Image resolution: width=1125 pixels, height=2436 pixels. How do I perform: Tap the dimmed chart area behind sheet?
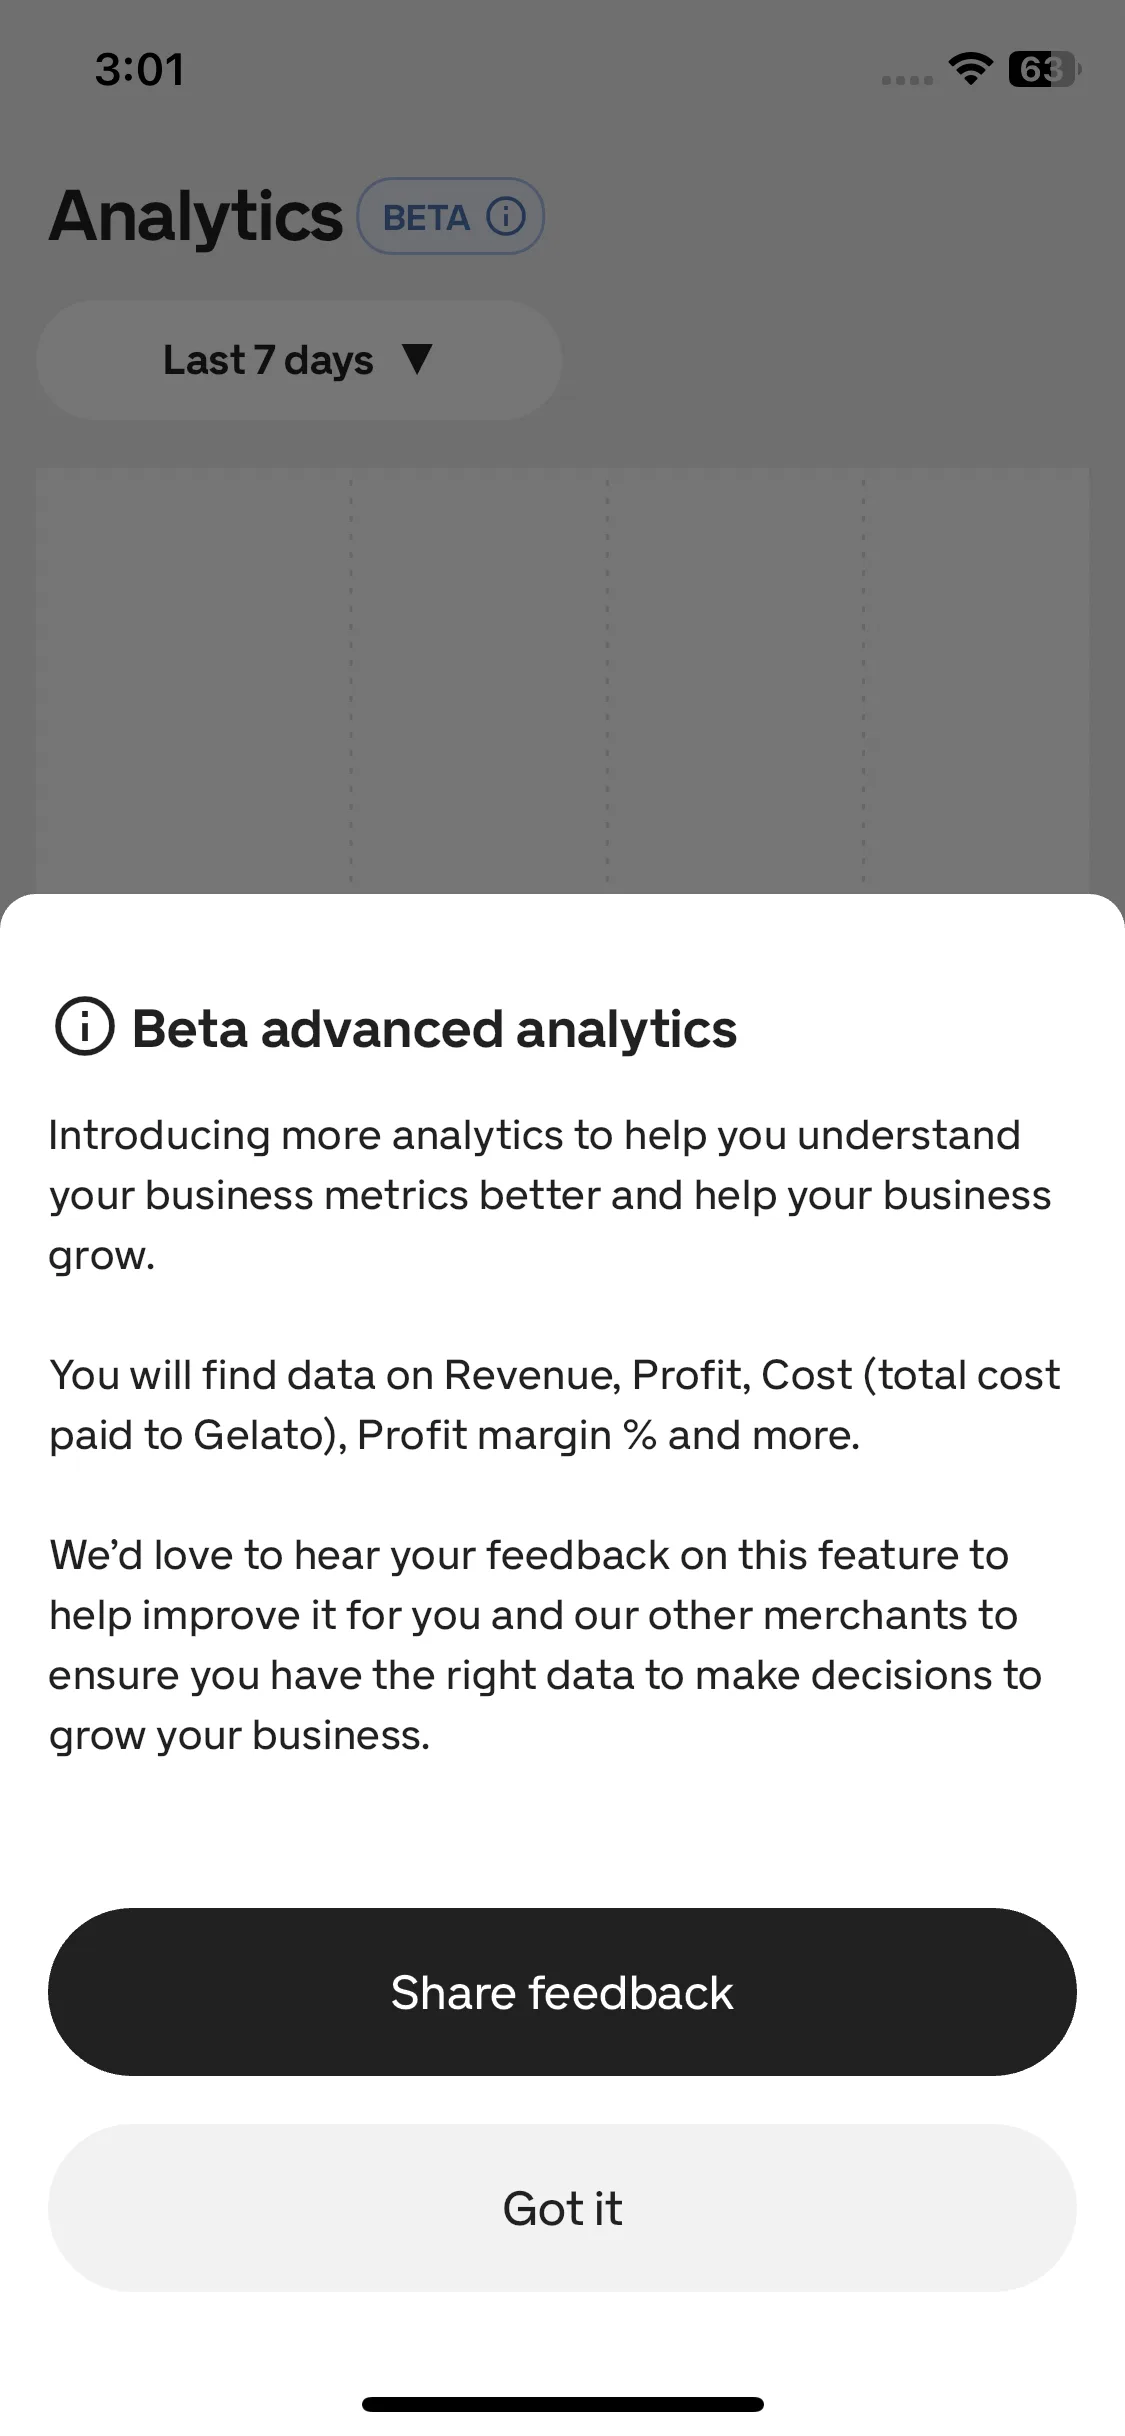[x=563, y=680]
